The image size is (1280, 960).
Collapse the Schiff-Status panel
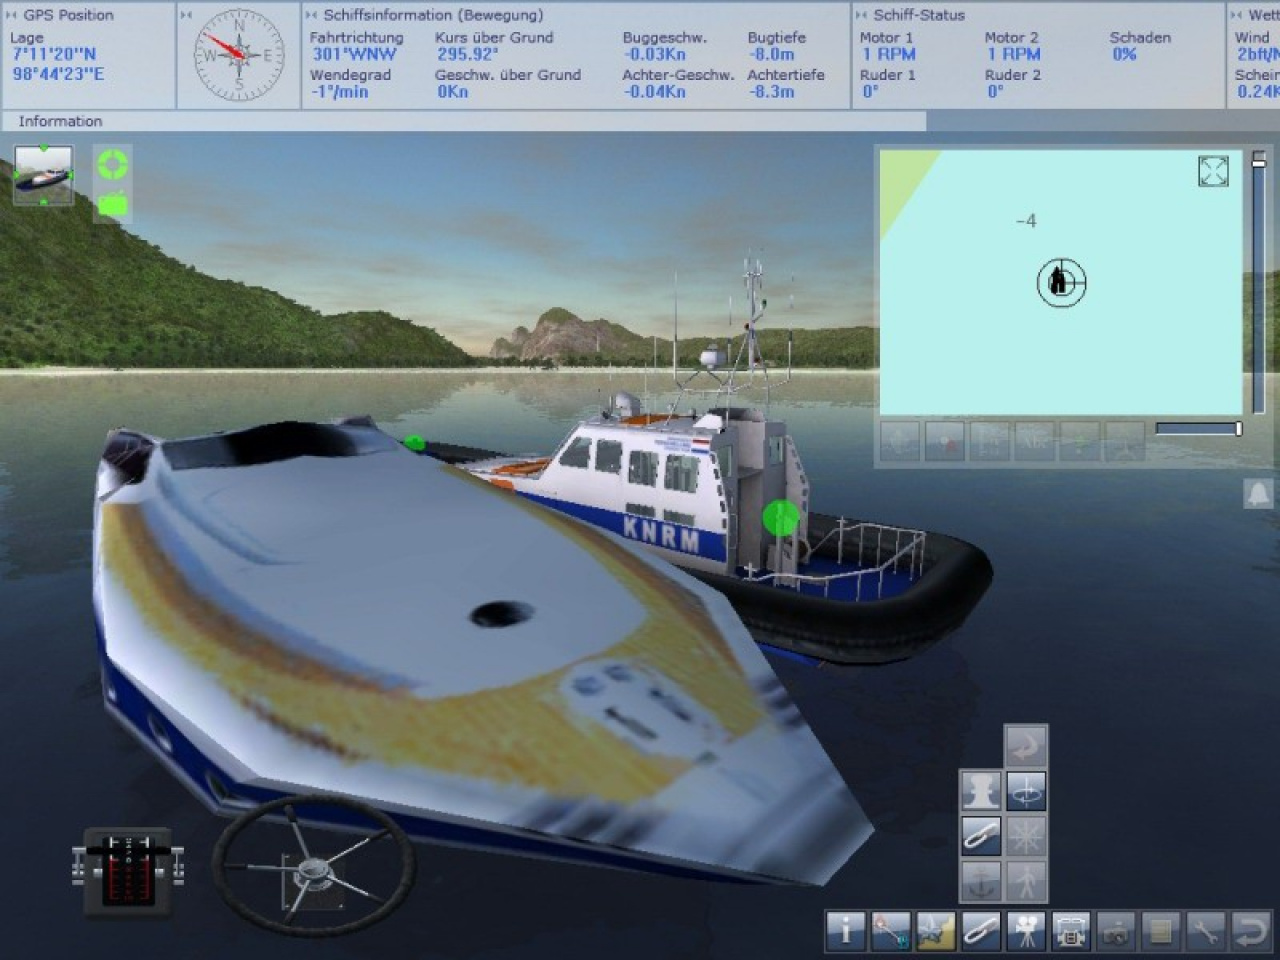[x=861, y=15]
